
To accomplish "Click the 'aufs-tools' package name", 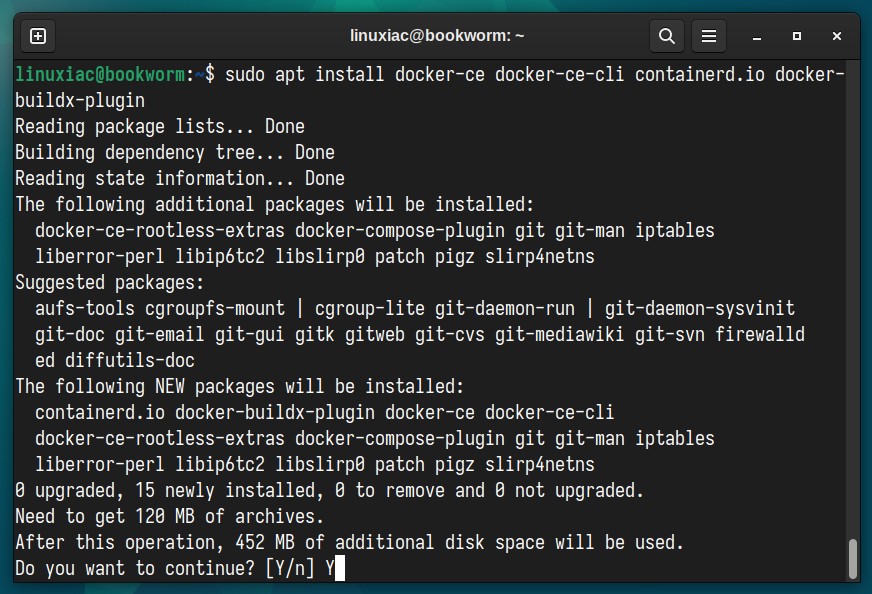I will [85, 308].
